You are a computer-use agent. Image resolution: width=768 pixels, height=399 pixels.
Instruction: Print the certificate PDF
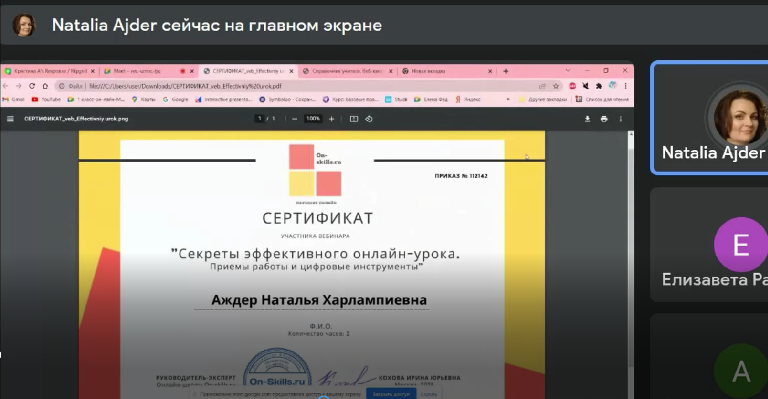604,119
